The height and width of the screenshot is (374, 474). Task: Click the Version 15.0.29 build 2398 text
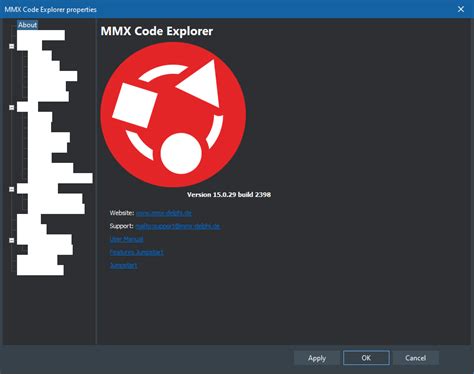click(x=229, y=195)
